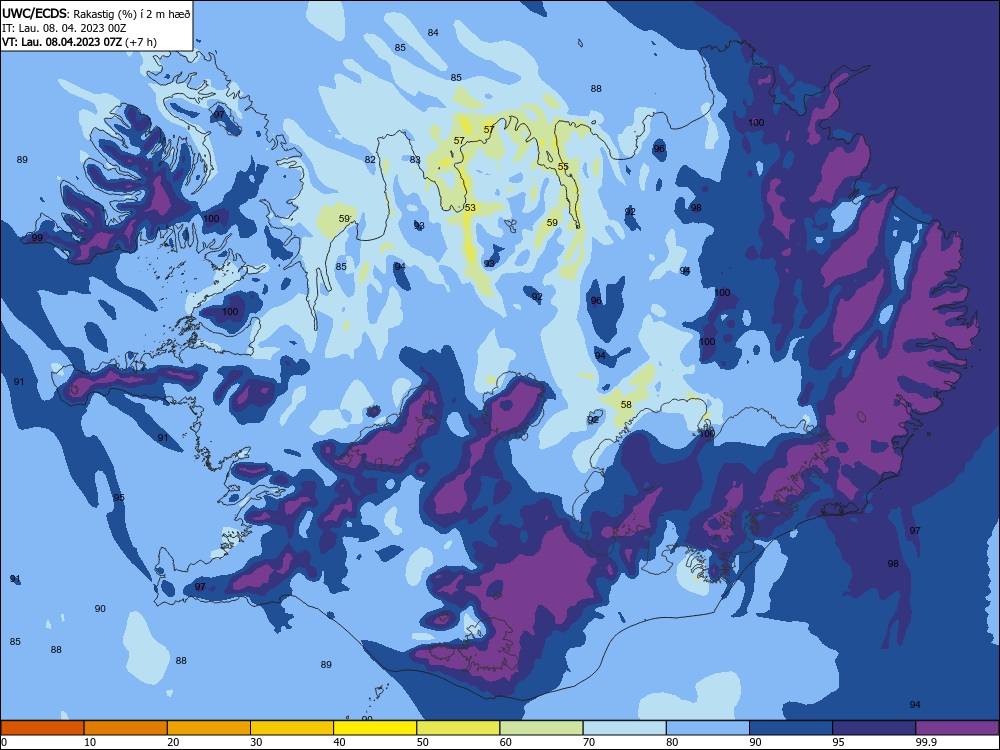The height and width of the screenshot is (750, 1000).
Task: Click the humidity value '99' in the Westfjords
Action: [37, 238]
